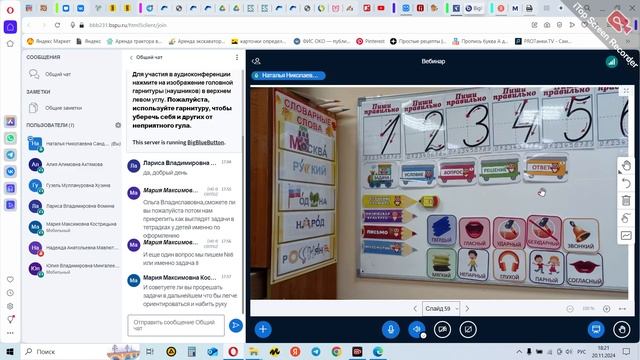
Task: Open the chat options three-dot menu
Action: coord(237,58)
